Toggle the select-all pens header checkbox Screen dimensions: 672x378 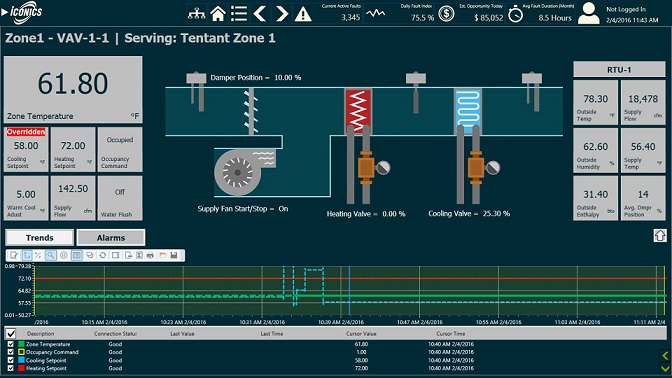pyautogui.click(x=11, y=333)
